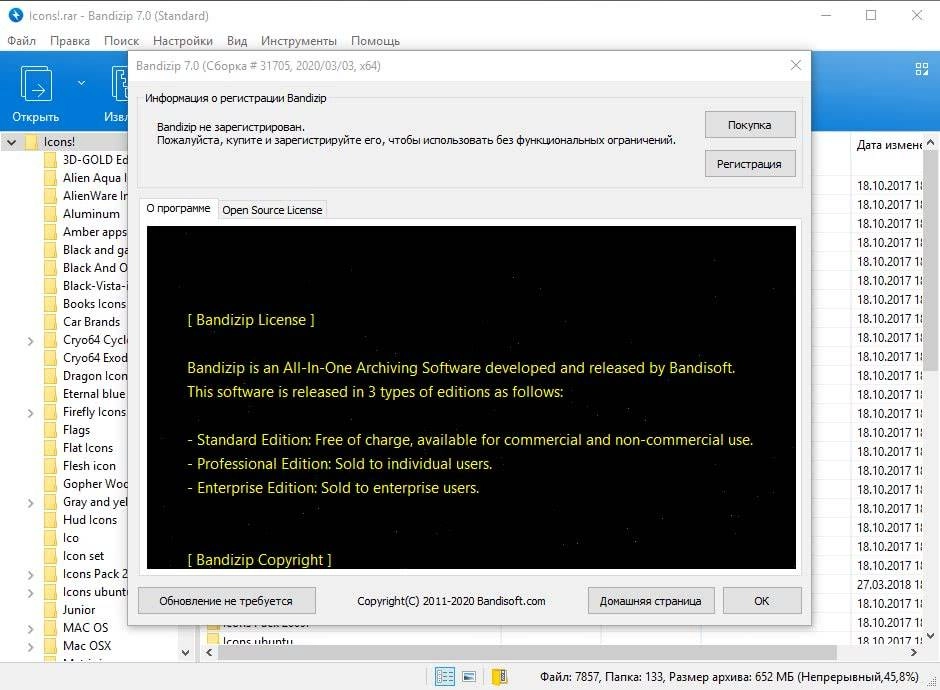Click the Обновление не требуется button

[227, 601]
